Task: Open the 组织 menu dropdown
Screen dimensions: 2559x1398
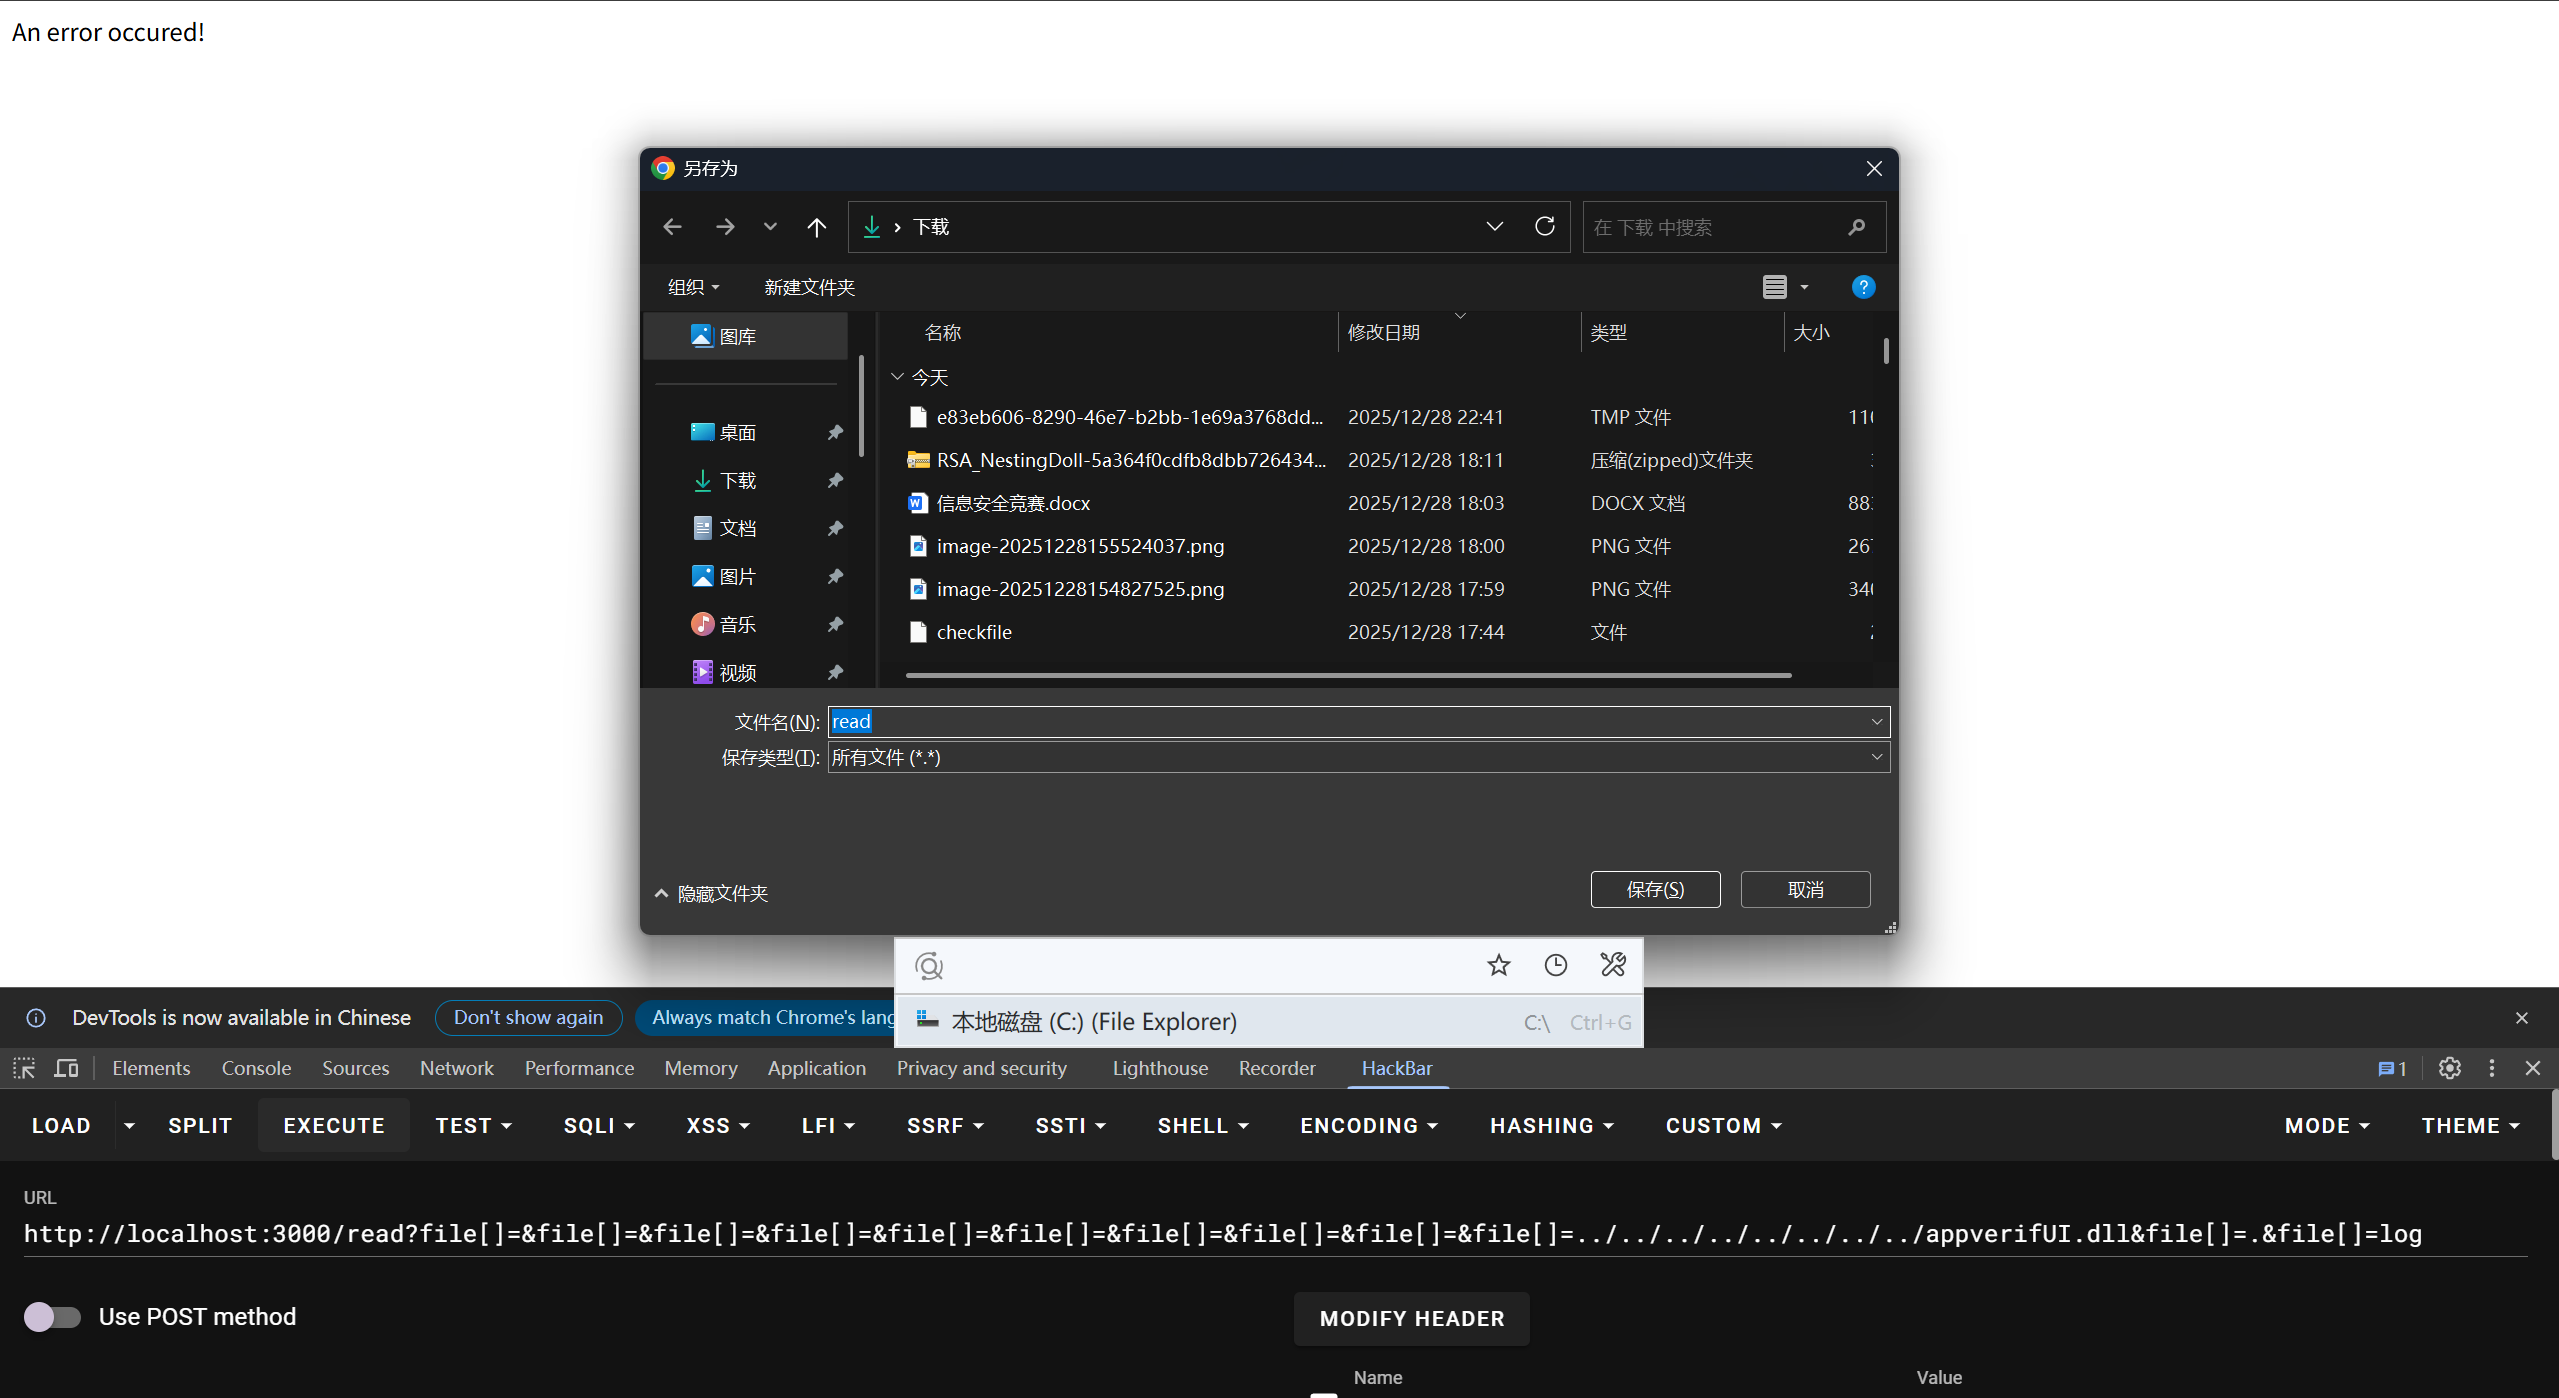Action: pyautogui.click(x=693, y=288)
